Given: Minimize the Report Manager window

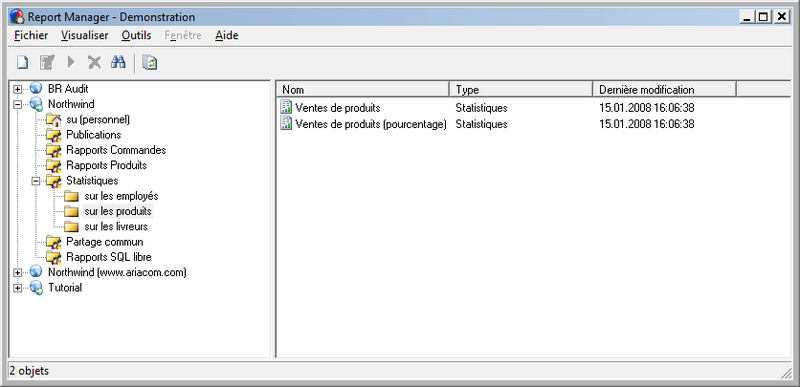Looking at the screenshot, I should tap(747, 17).
